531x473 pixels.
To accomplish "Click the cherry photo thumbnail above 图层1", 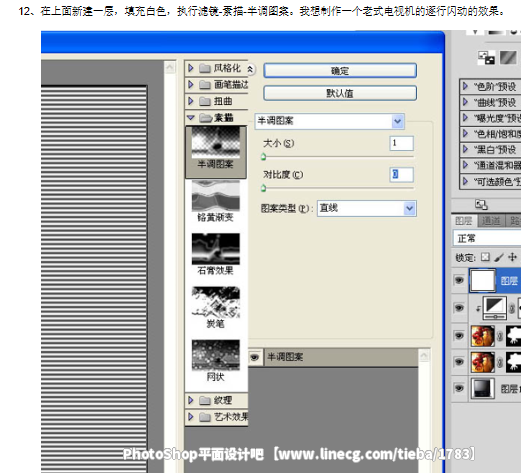I will (x=483, y=362).
